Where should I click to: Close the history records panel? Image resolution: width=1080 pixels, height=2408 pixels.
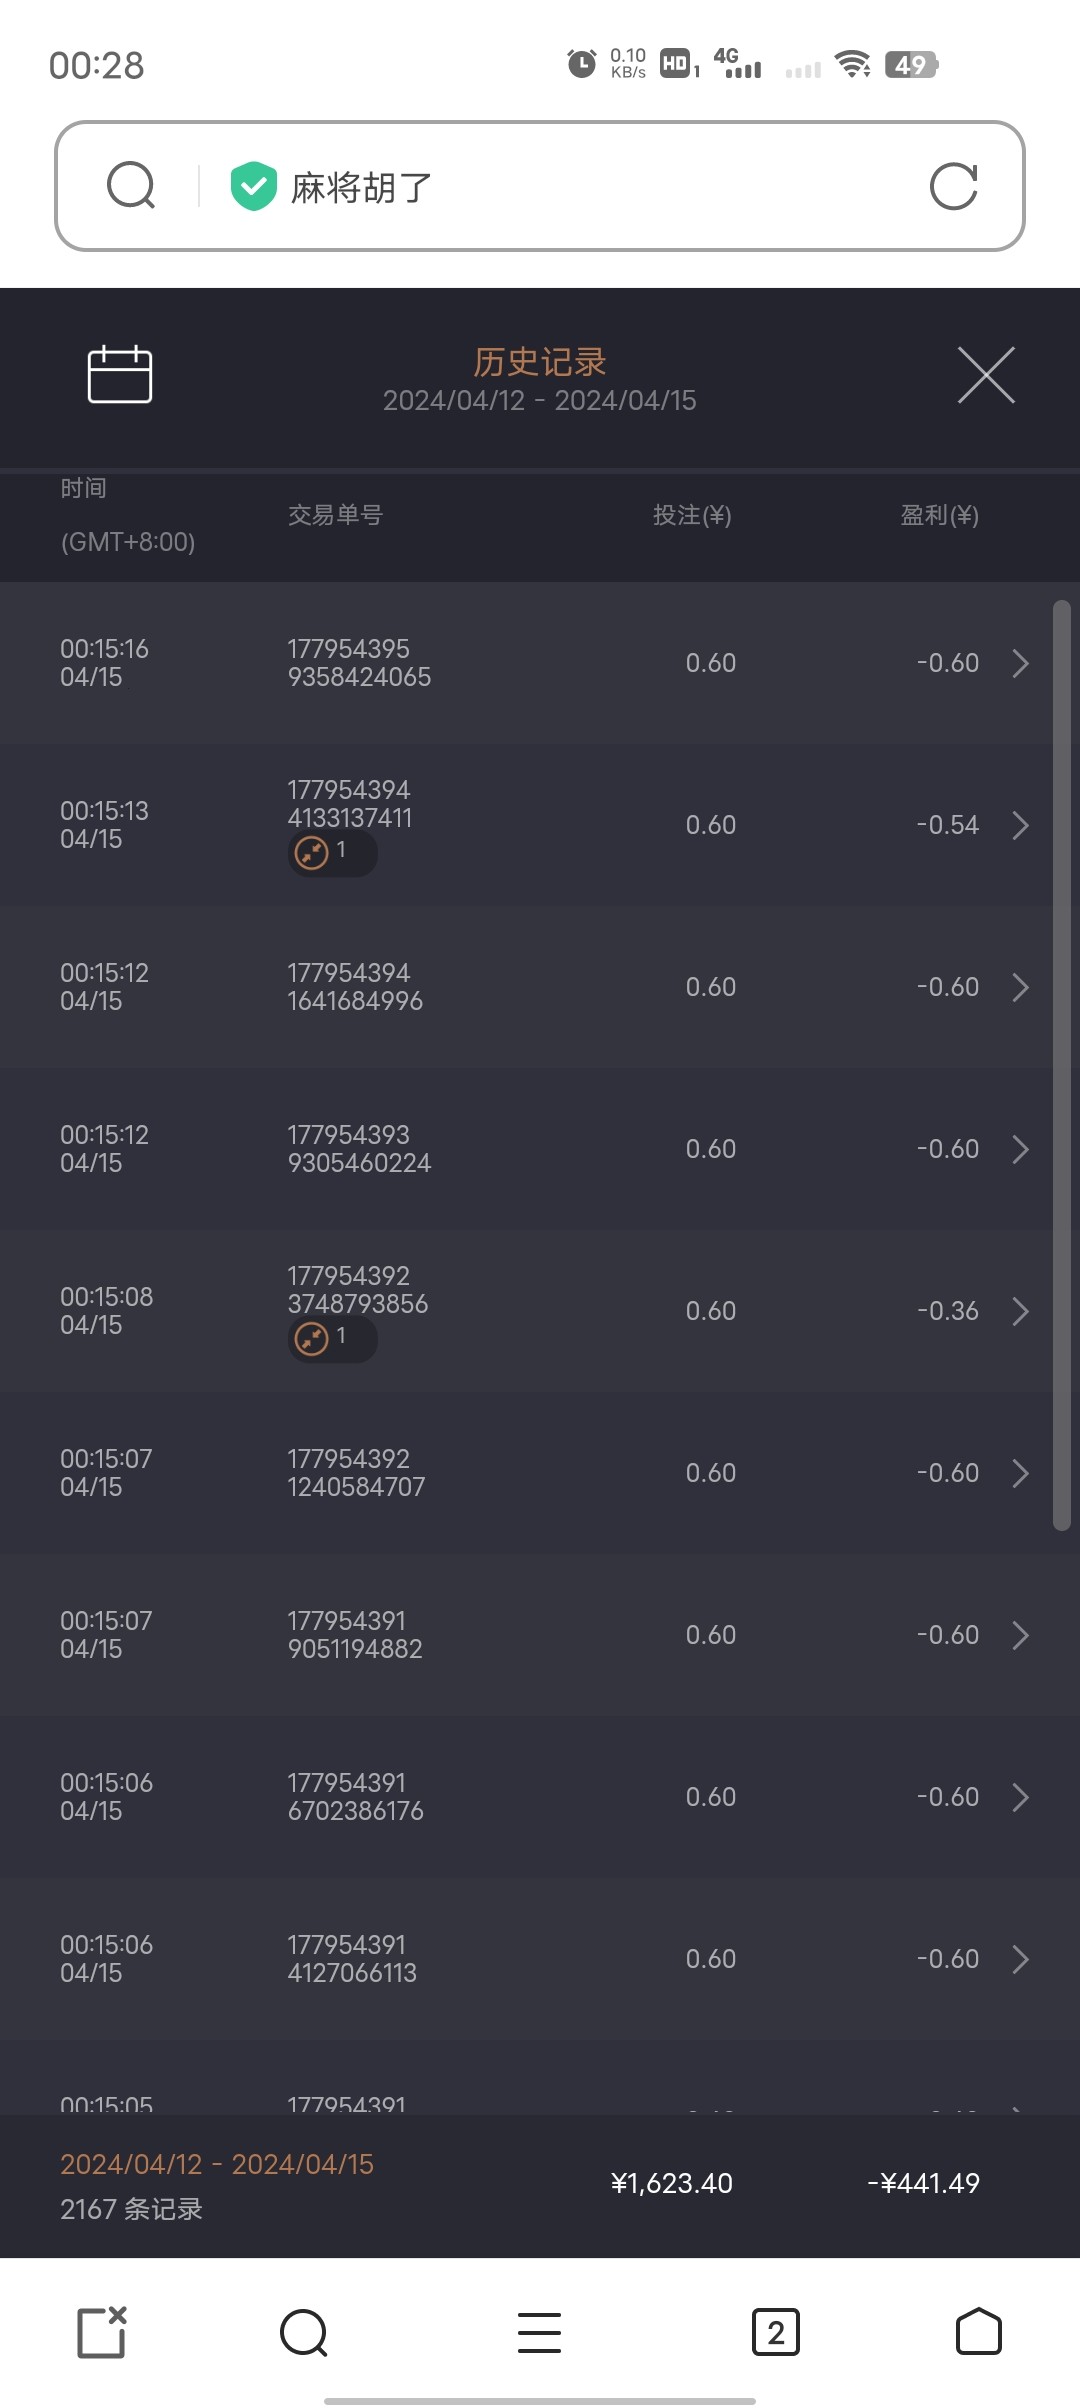point(986,375)
